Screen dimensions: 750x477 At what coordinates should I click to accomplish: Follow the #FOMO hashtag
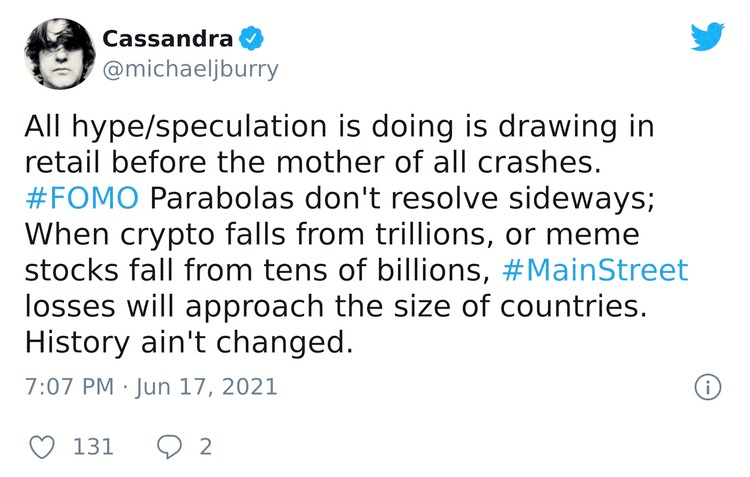82,198
